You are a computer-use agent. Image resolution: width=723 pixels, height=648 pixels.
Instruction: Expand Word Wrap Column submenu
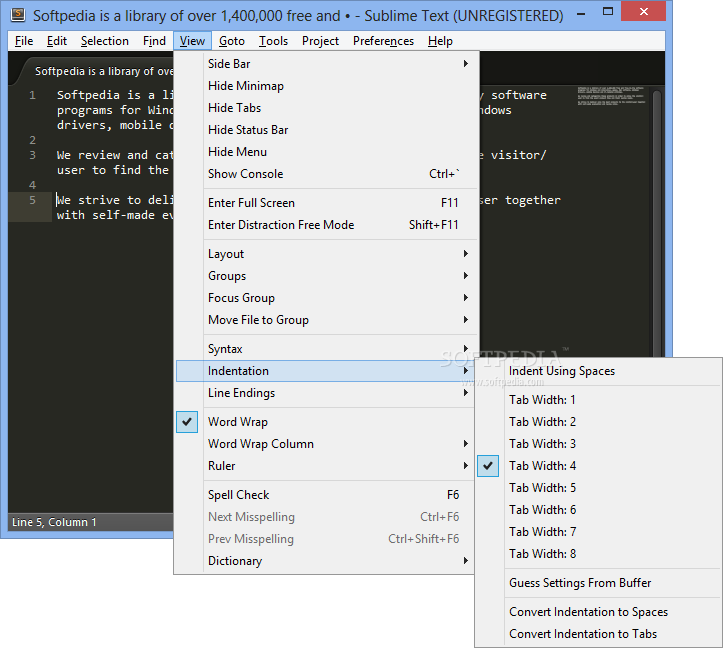tap(326, 444)
